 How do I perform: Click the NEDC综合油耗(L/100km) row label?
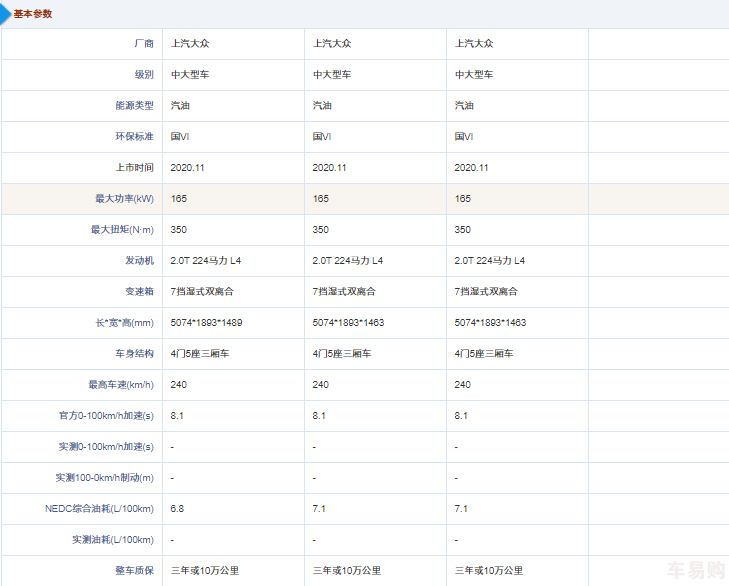[x=99, y=509]
